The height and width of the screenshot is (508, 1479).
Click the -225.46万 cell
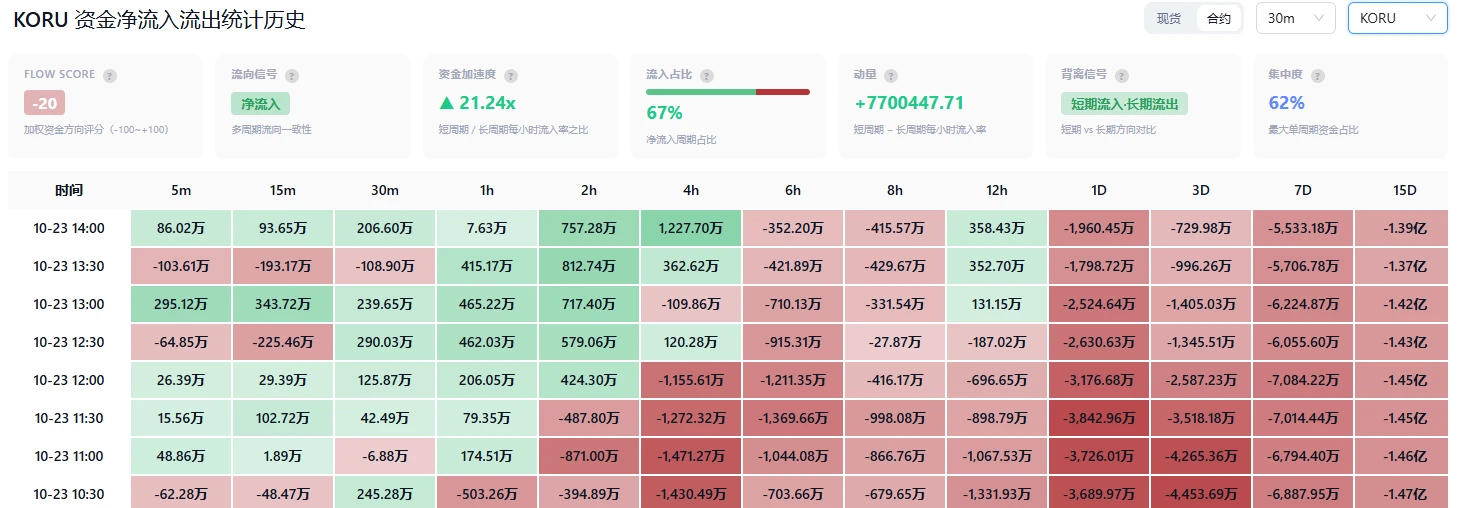(x=283, y=342)
